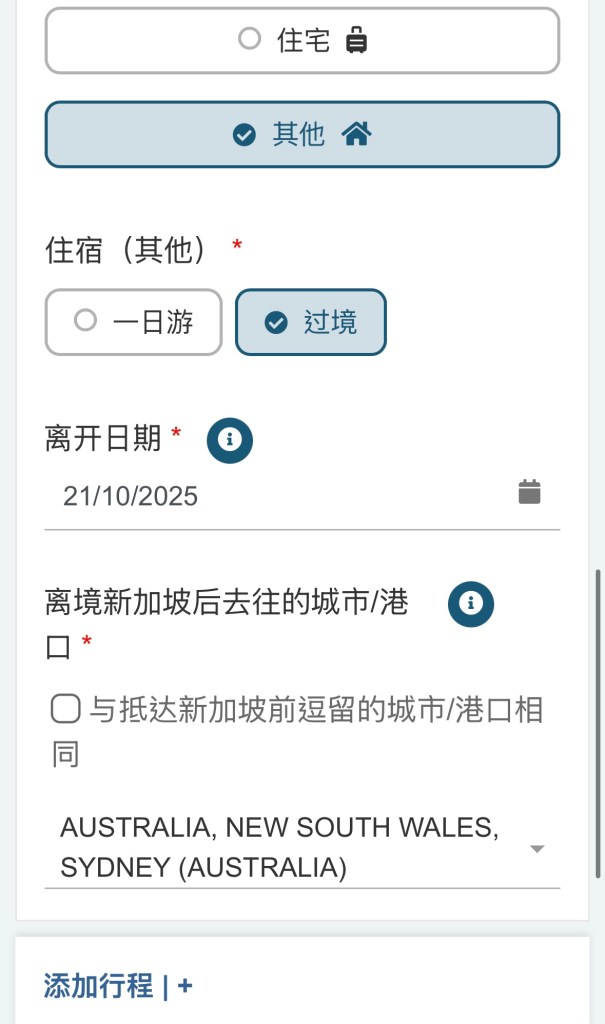Click the checkmark icon on 其他 option
605x1024 pixels.
[x=244, y=135]
